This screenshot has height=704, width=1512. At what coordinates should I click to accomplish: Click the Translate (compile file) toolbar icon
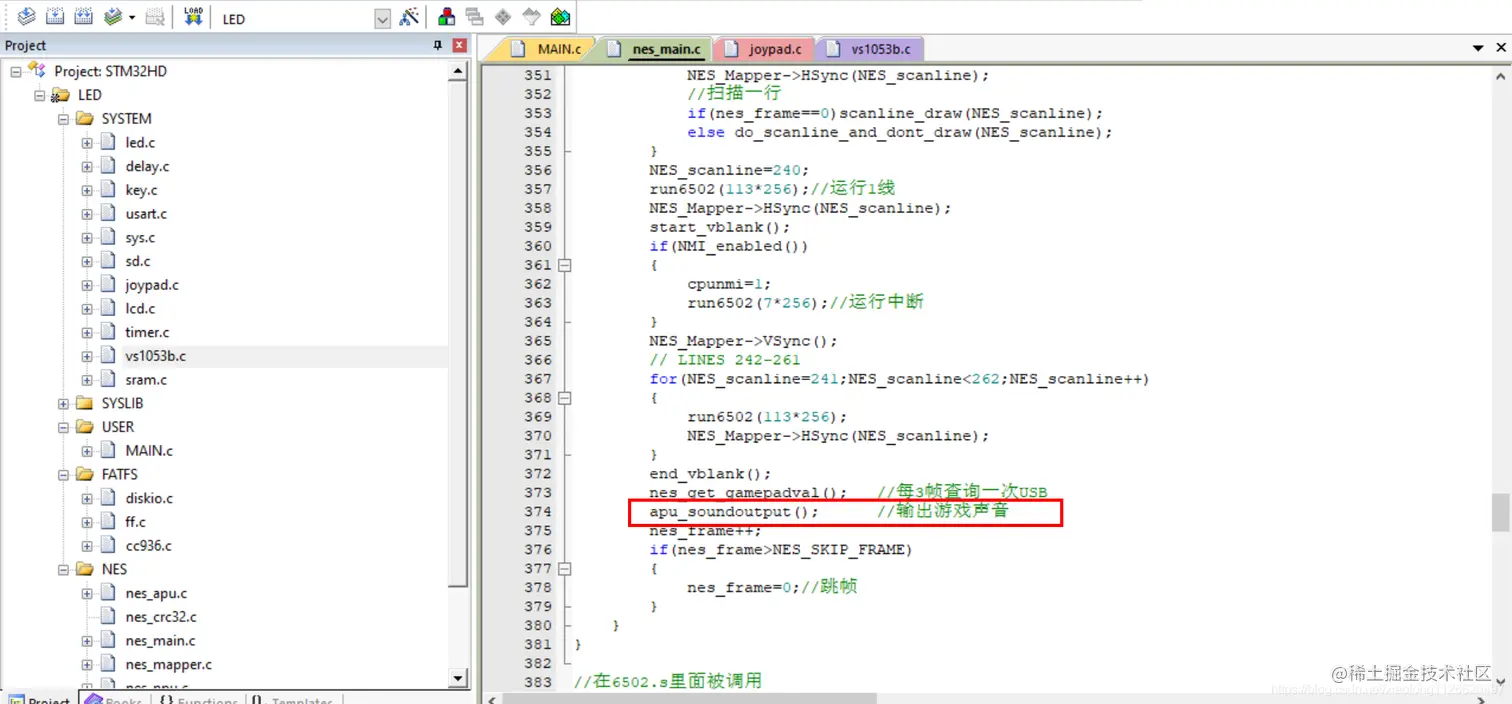pyautogui.click(x=27, y=17)
